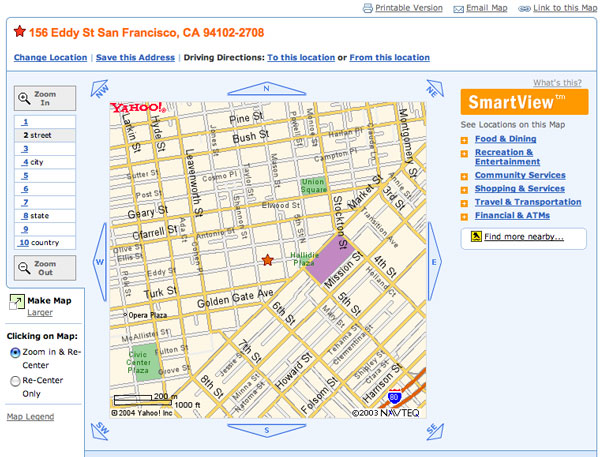Open Recreation & Entertainment link
Viewport: 600px width, 457px height.
click(507, 157)
